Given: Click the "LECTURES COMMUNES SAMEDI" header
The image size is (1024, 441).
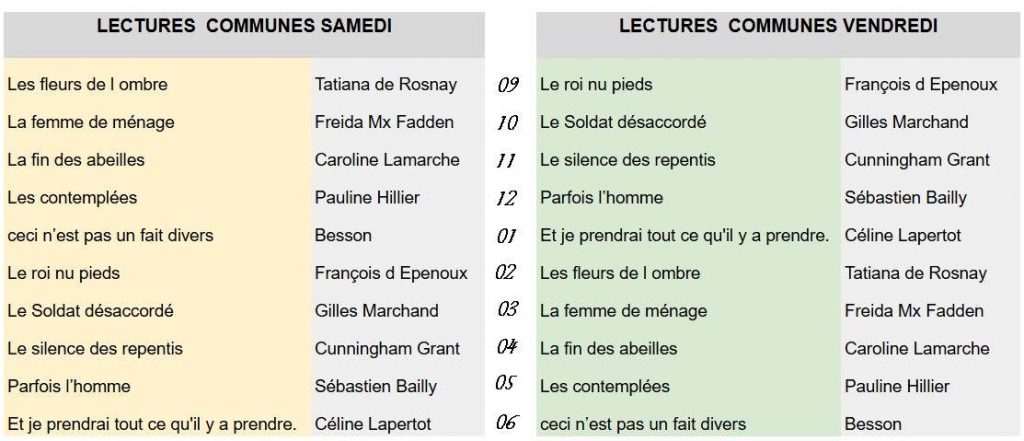Looking at the screenshot, I should pyautogui.click(x=243, y=27).
